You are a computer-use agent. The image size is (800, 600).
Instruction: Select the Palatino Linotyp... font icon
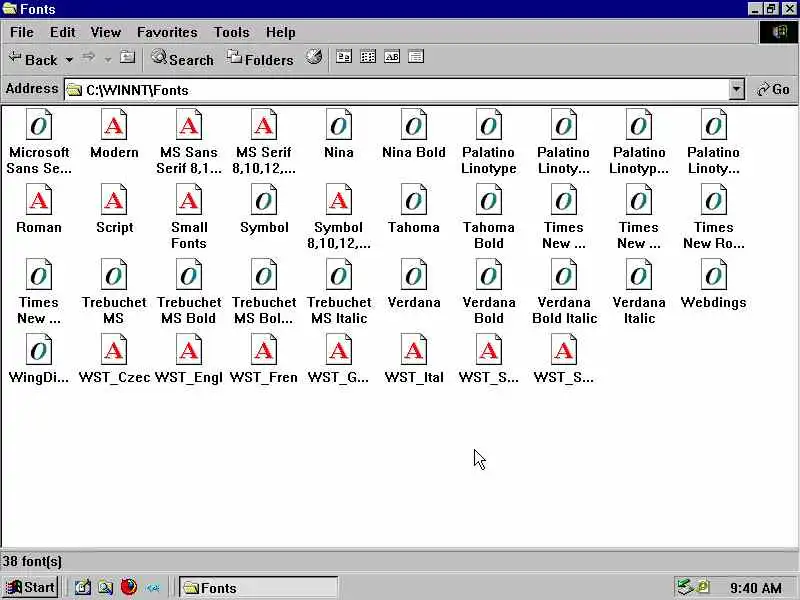(639, 124)
